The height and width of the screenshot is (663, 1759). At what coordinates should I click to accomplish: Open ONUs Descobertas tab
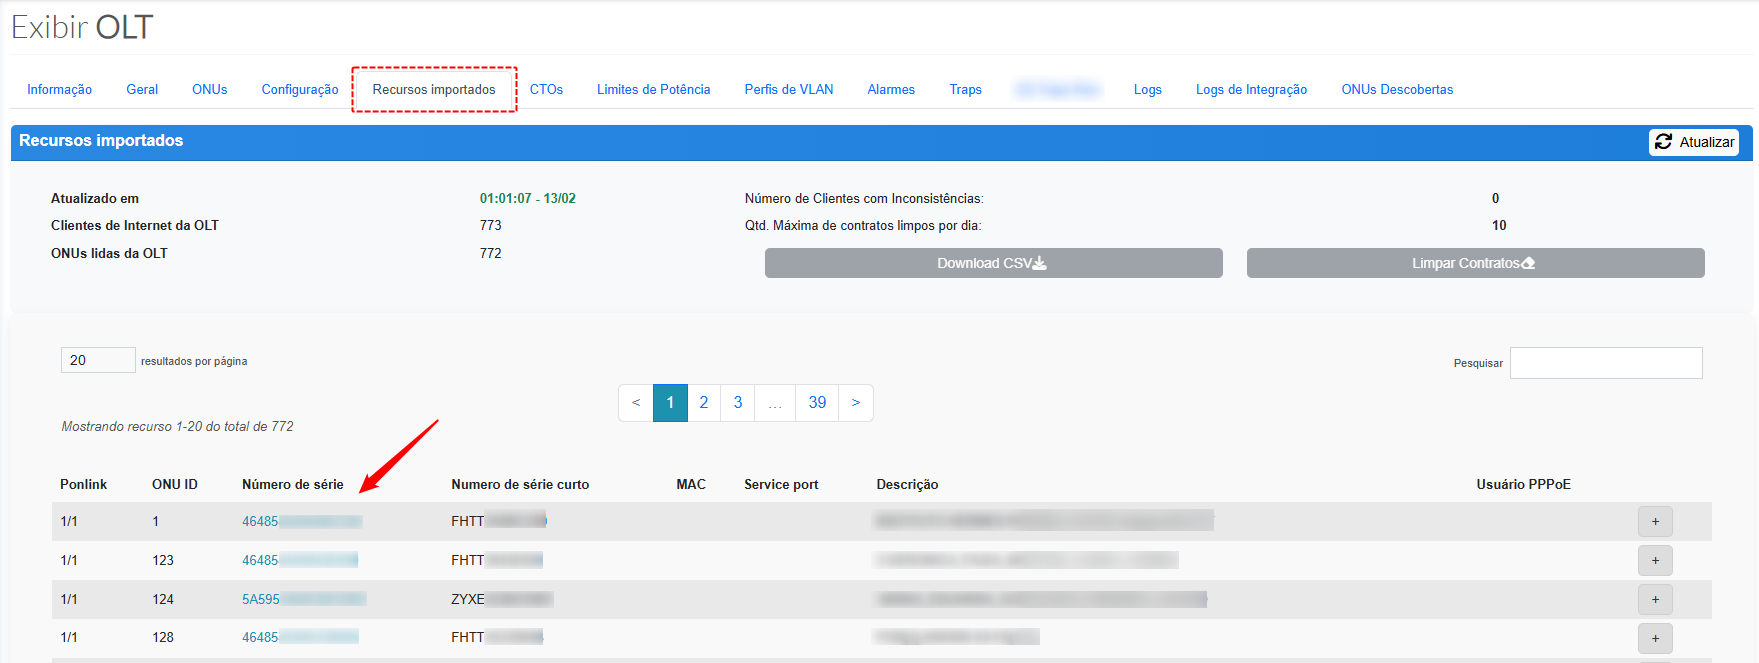pos(1396,90)
